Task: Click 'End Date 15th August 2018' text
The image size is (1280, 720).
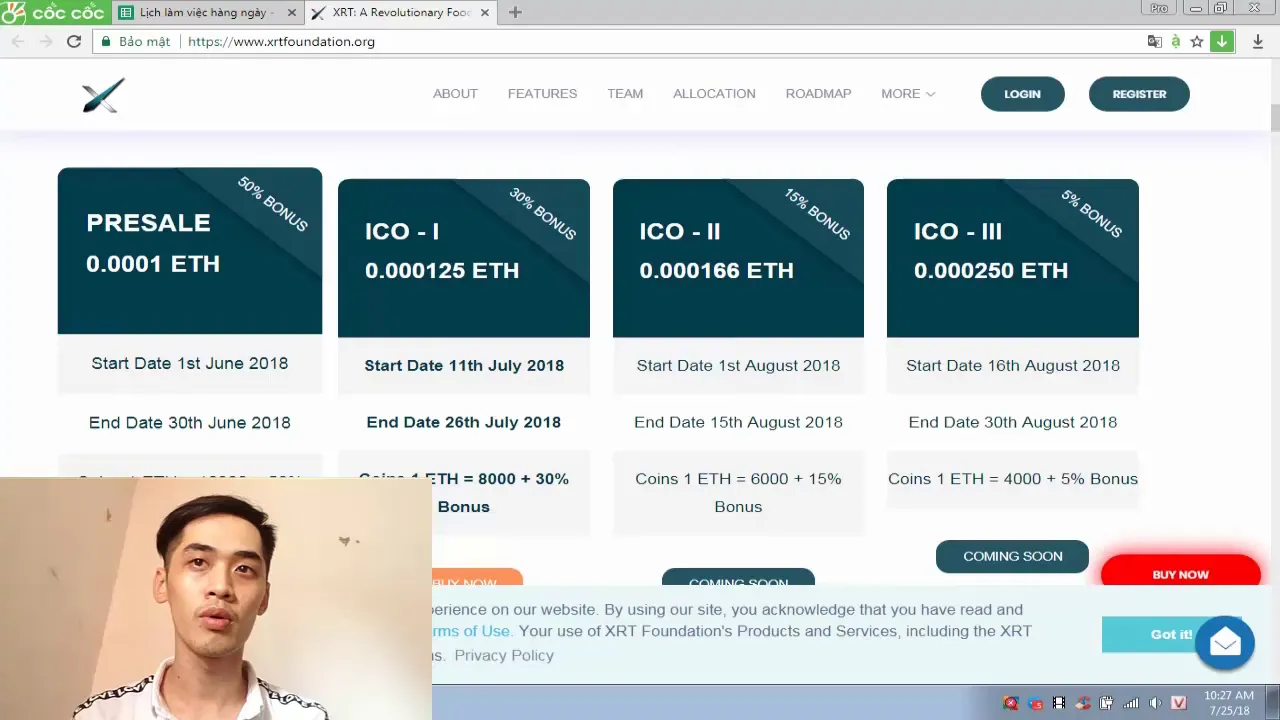Action: [x=738, y=422]
